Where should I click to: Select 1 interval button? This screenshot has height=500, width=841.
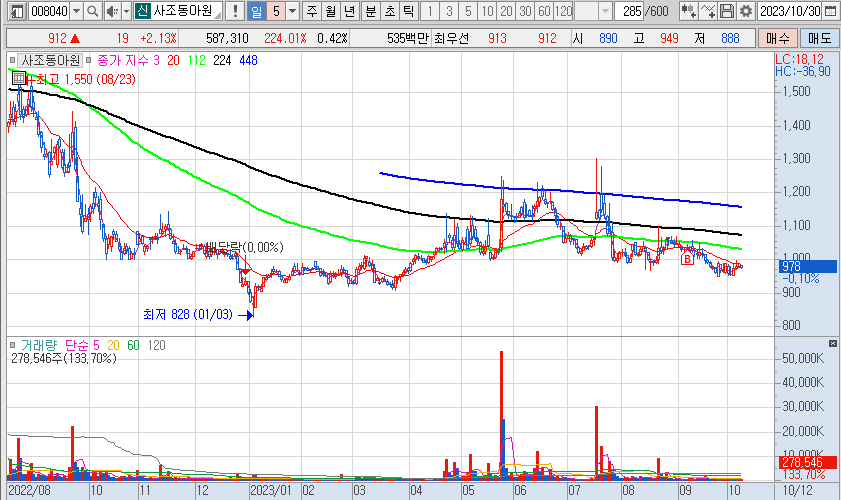(430, 11)
